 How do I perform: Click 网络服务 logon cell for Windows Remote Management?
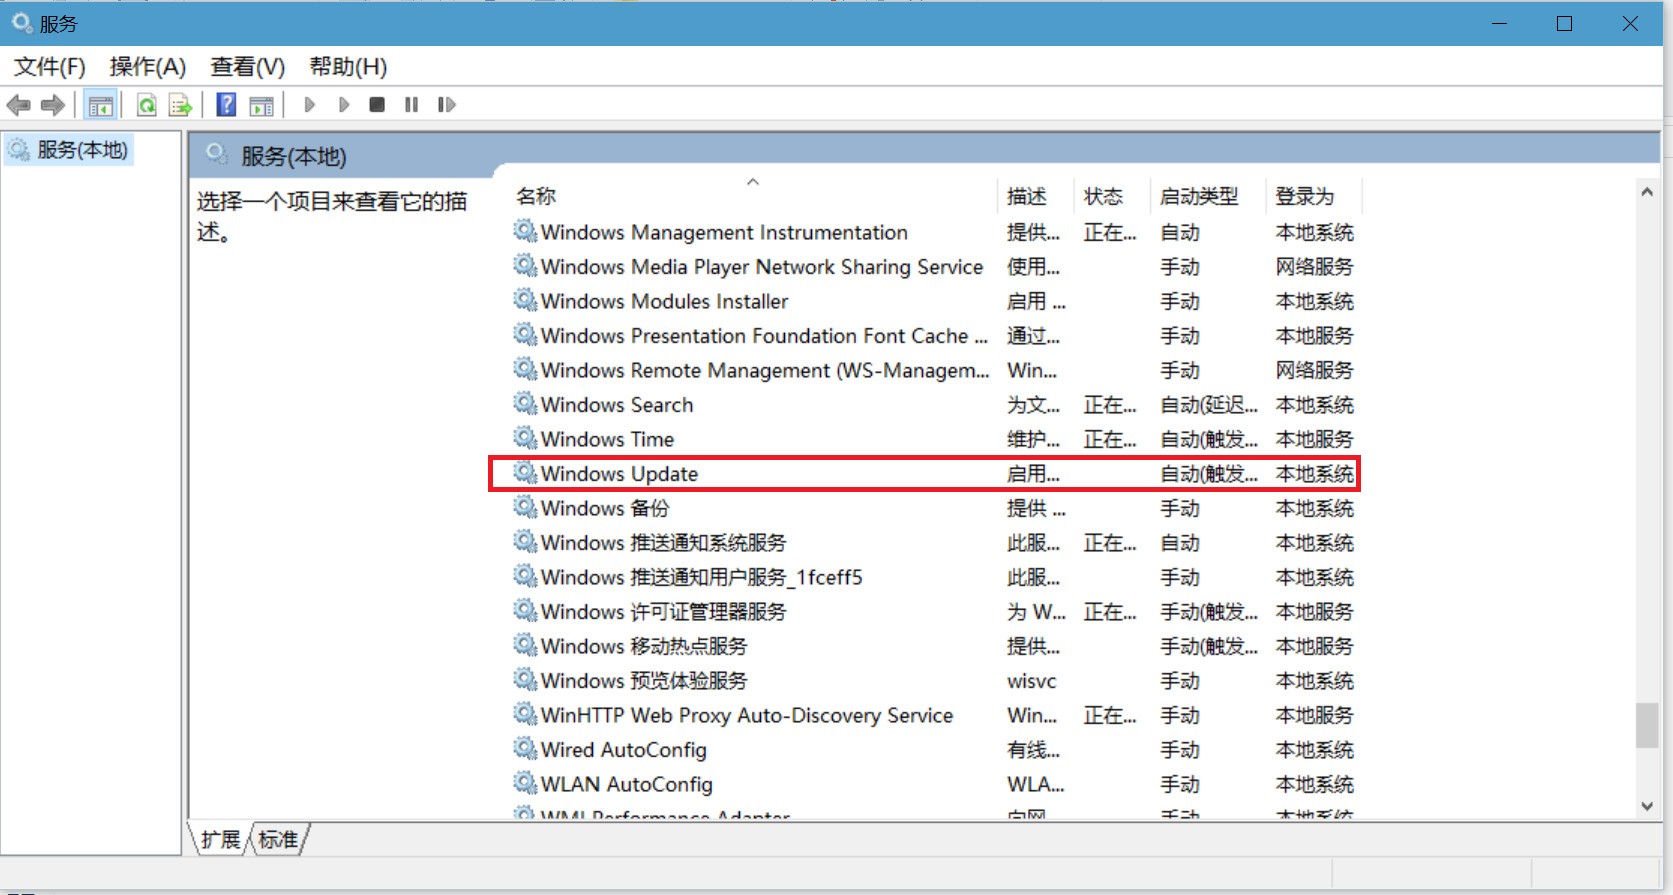click(1314, 370)
